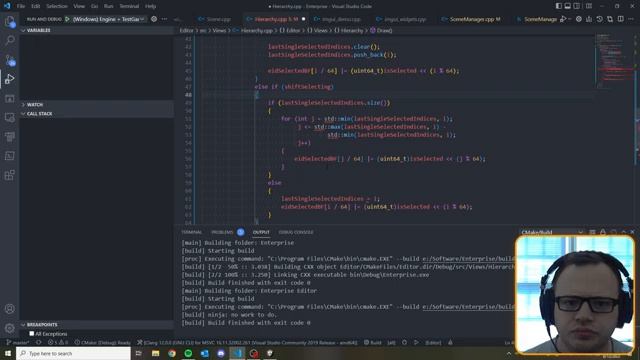
Task: Click CMake (Debug) Ready status item
Action: [x=103, y=342]
